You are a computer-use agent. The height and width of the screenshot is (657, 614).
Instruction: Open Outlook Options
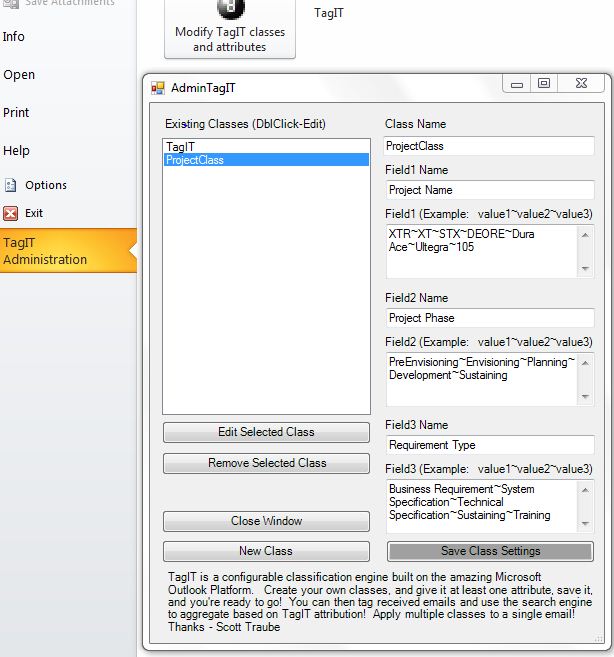(46, 185)
